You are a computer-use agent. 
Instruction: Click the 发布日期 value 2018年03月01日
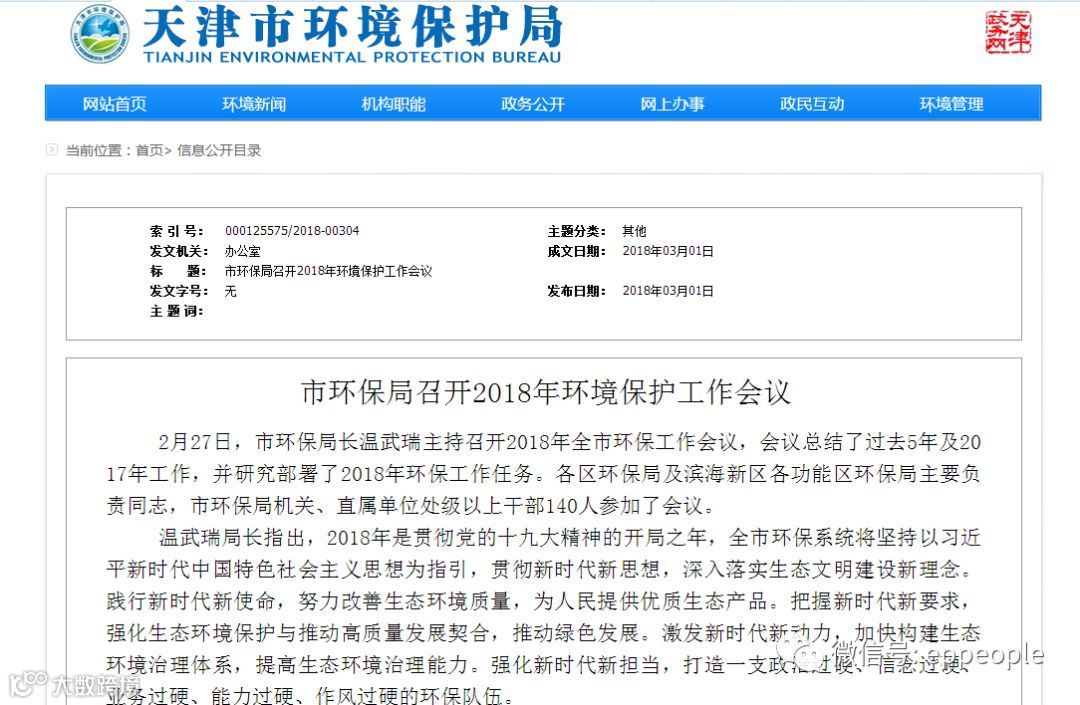(668, 291)
